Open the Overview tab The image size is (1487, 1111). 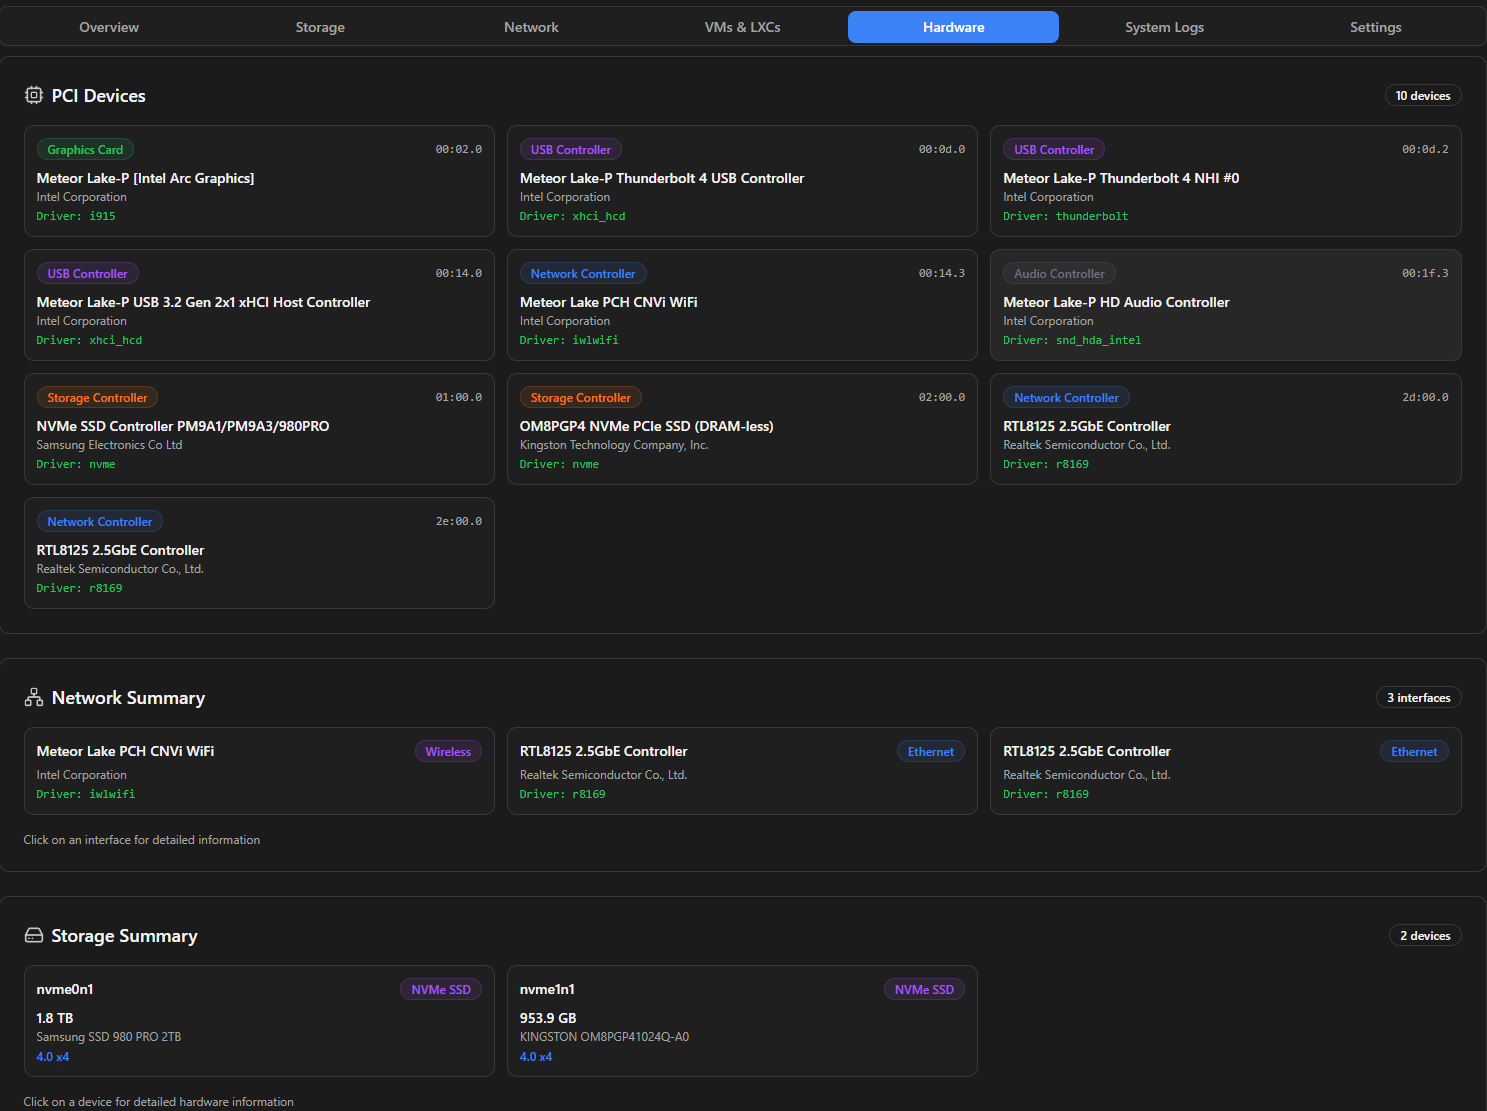[109, 27]
